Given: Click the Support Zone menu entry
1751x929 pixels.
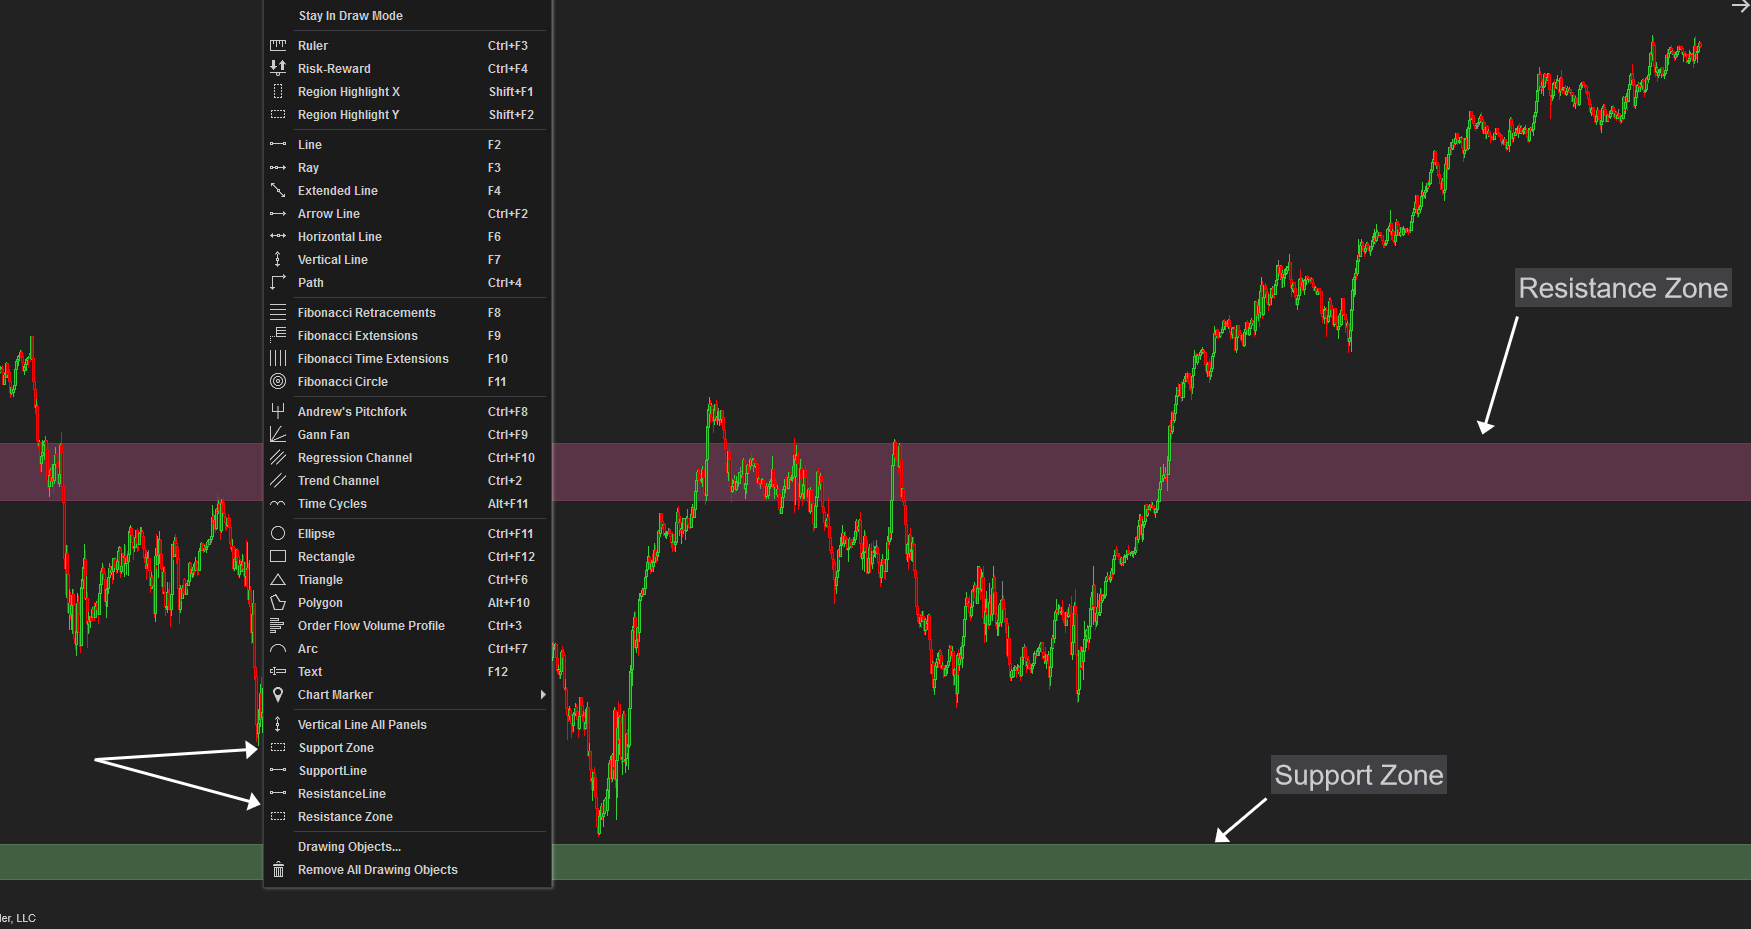Looking at the screenshot, I should click(336, 748).
